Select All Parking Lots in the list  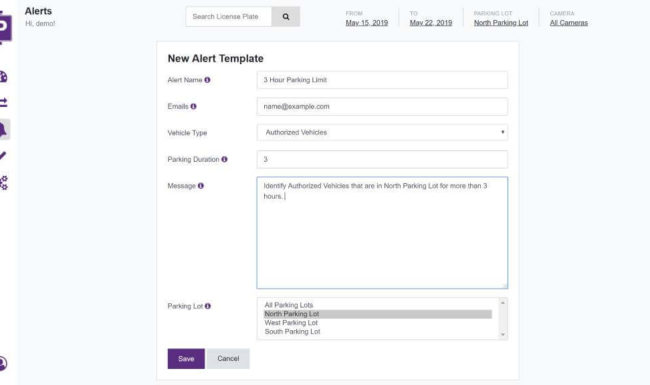click(x=289, y=305)
